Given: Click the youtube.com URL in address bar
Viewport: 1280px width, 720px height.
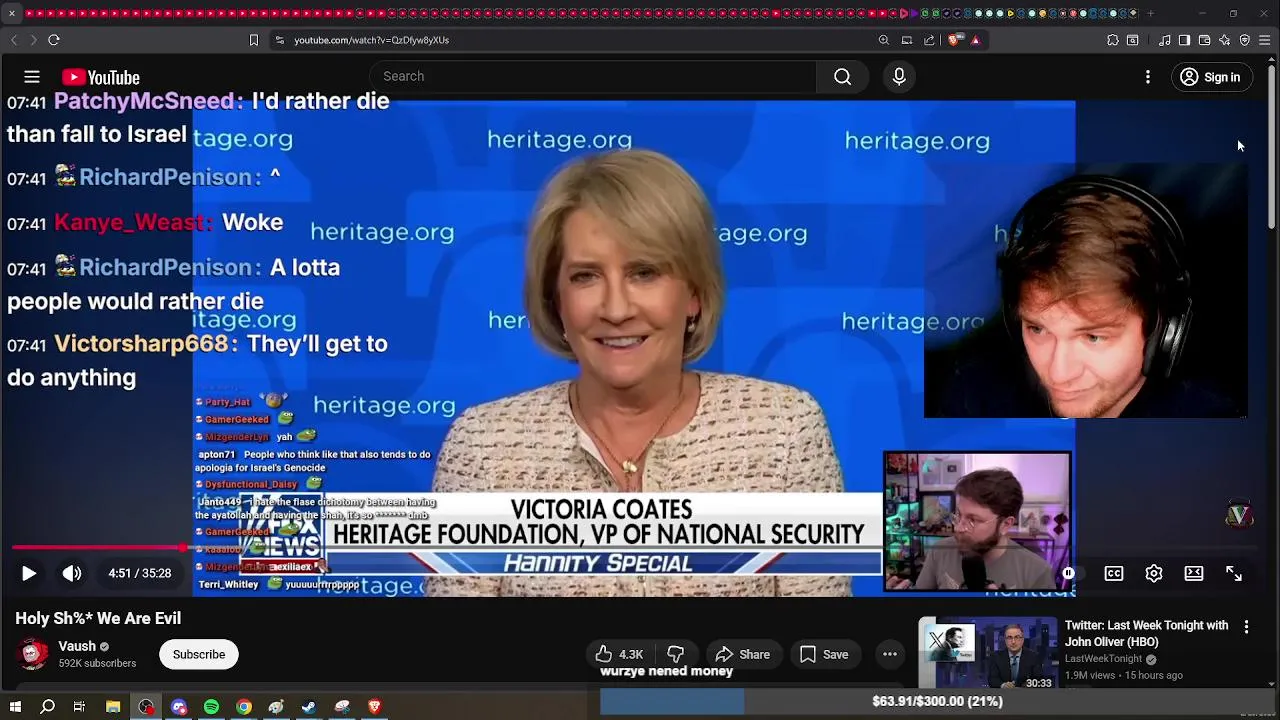Looking at the screenshot, I should tap(371, 40).
